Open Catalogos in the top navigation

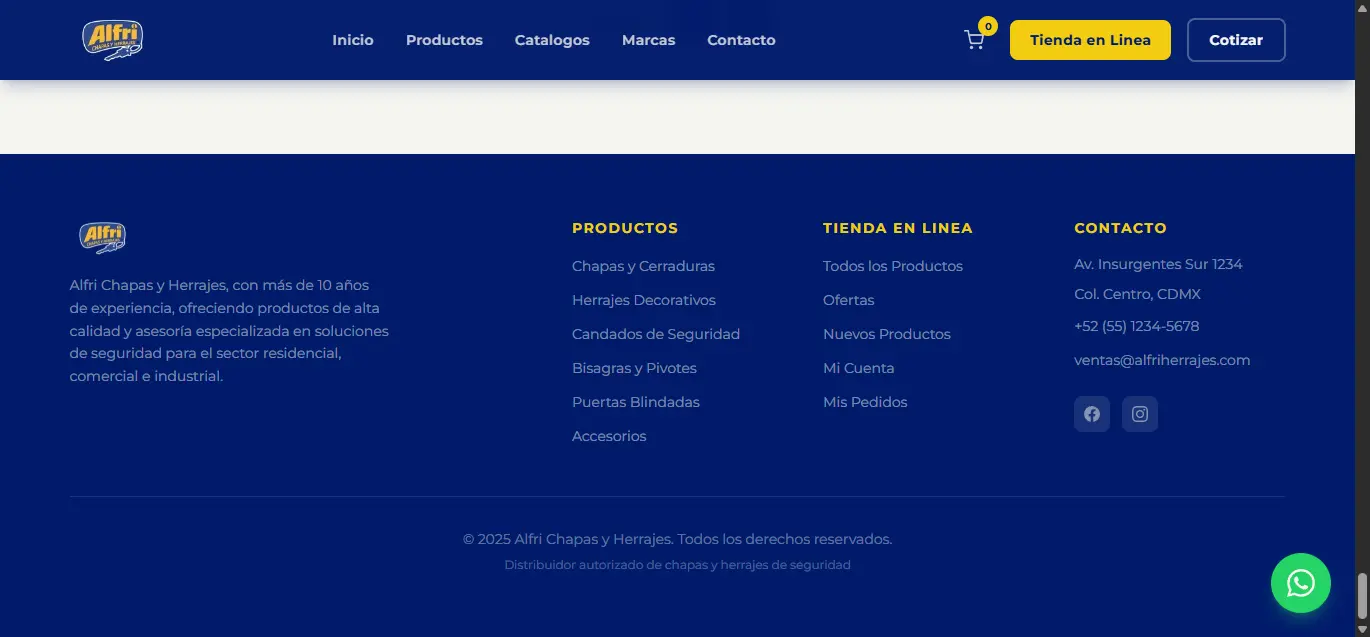coord(552,40)
